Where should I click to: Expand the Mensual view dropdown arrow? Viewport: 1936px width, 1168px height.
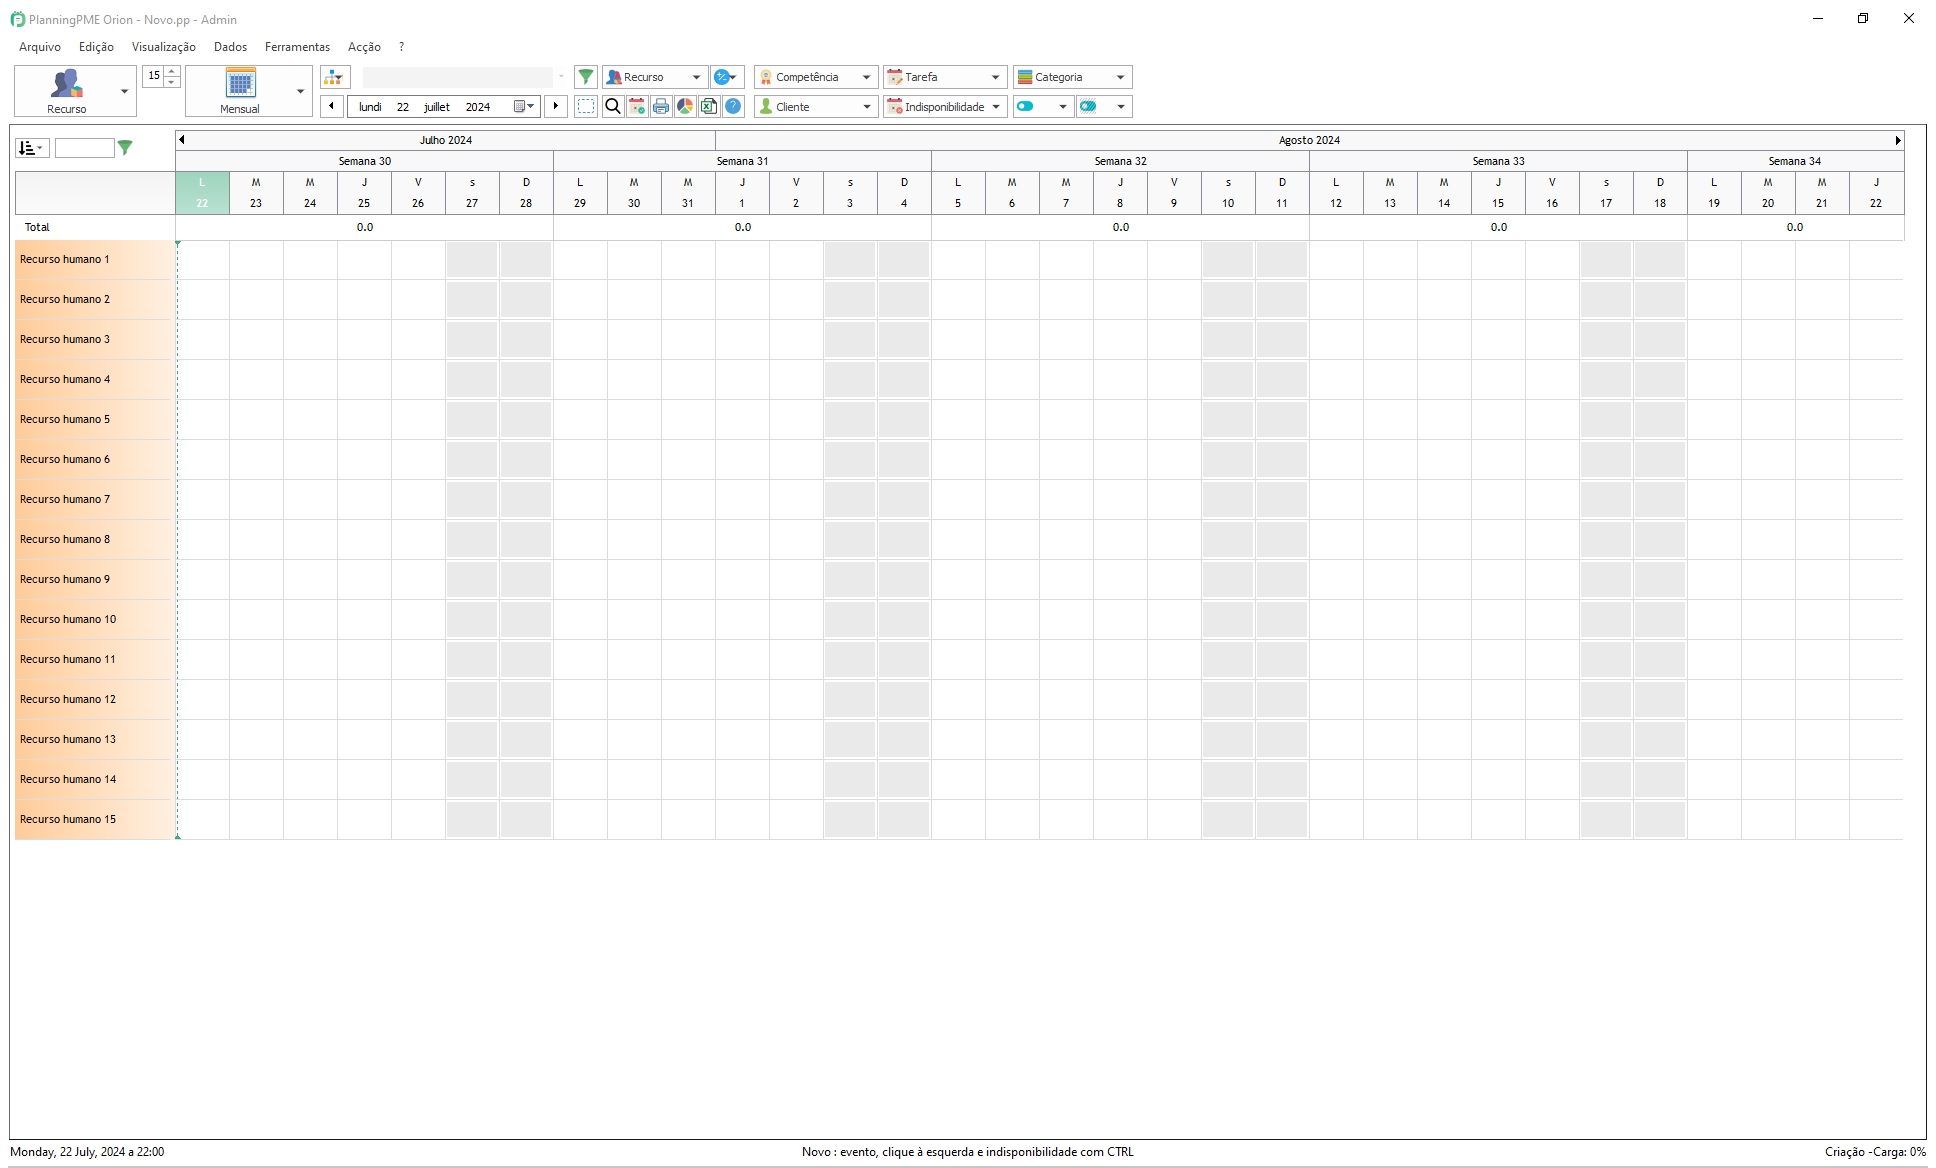click(x=301, y=91)
